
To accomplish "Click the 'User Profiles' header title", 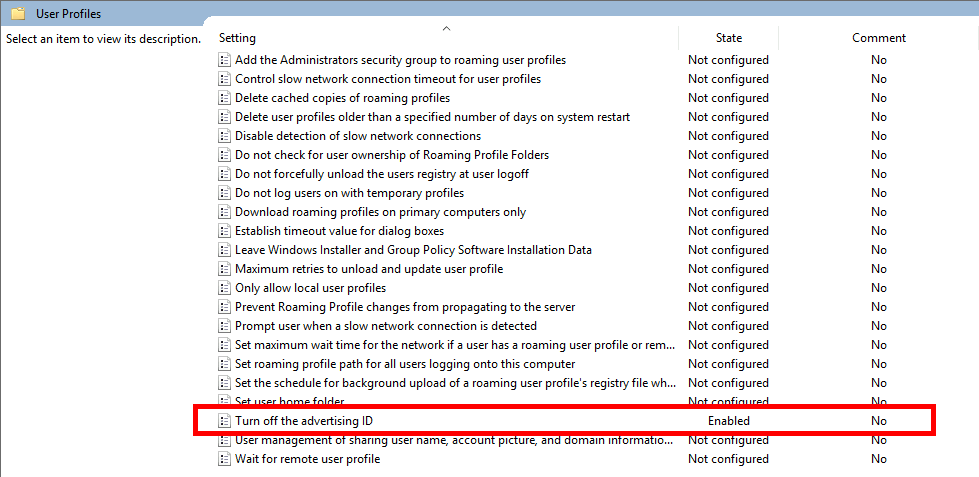I will 69,14.
